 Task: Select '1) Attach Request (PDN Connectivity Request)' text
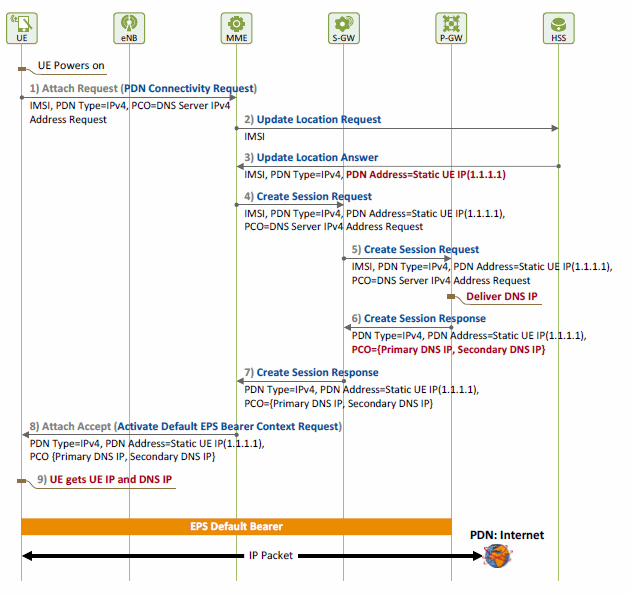[143, 88]
